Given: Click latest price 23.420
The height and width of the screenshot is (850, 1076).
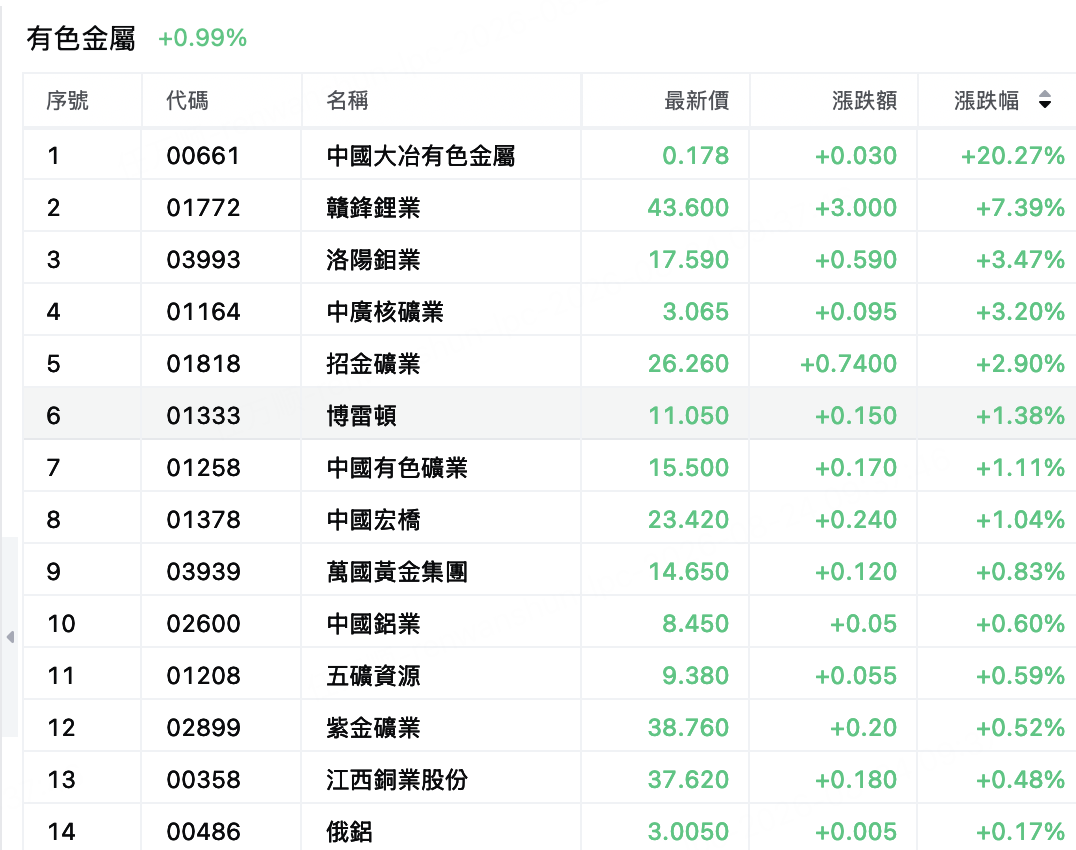Looking at the screenshot, I should (688, 520).
